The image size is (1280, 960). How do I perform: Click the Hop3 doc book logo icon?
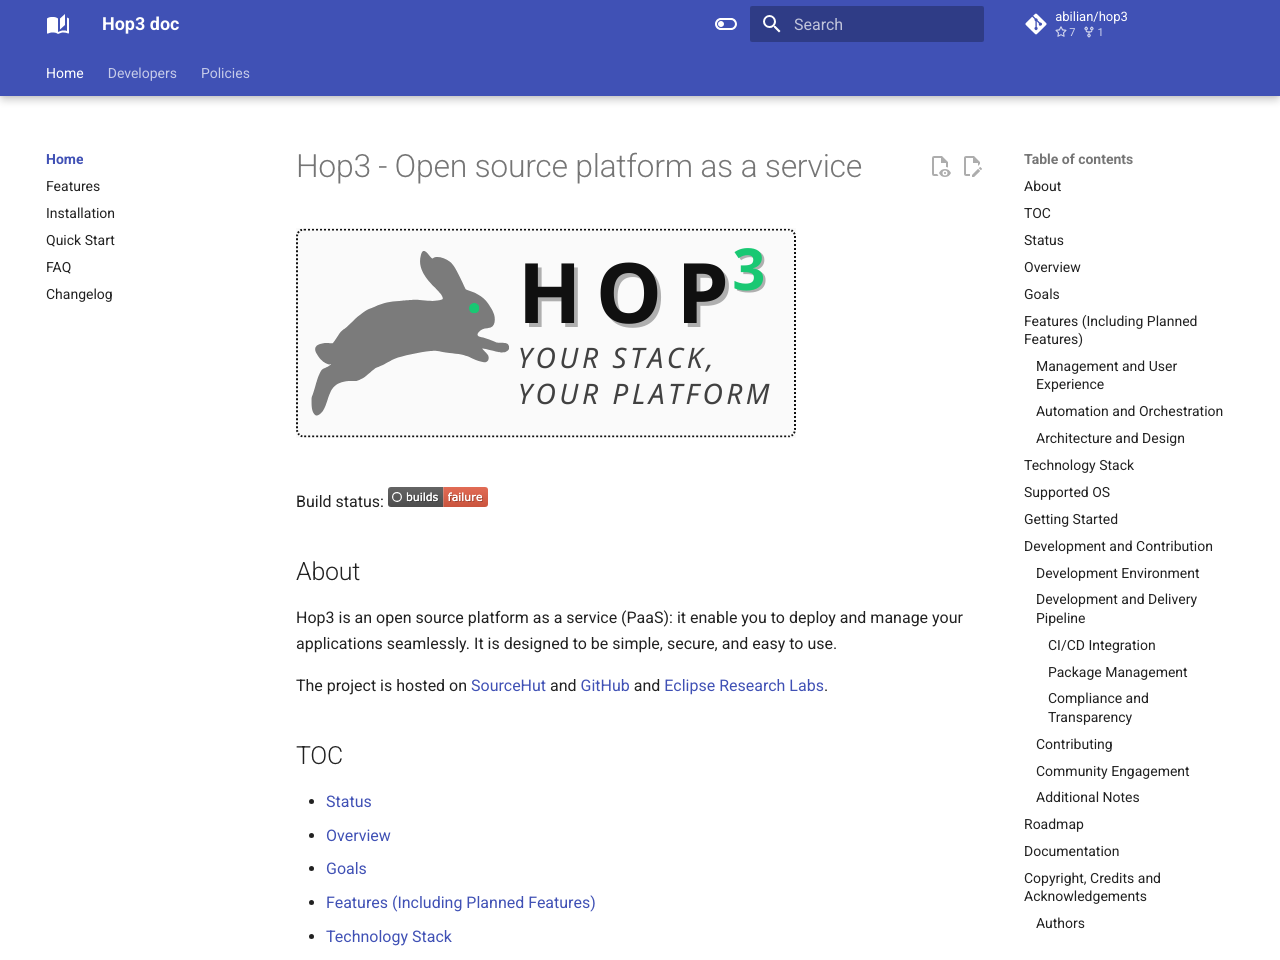pos(57,23)
